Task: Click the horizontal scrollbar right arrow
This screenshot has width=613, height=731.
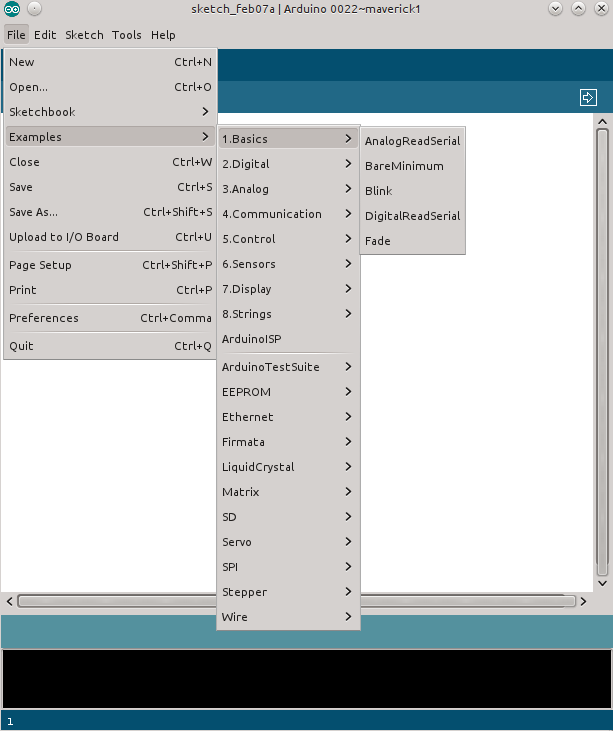Action: pyautogui.click(x=583, y=601)
